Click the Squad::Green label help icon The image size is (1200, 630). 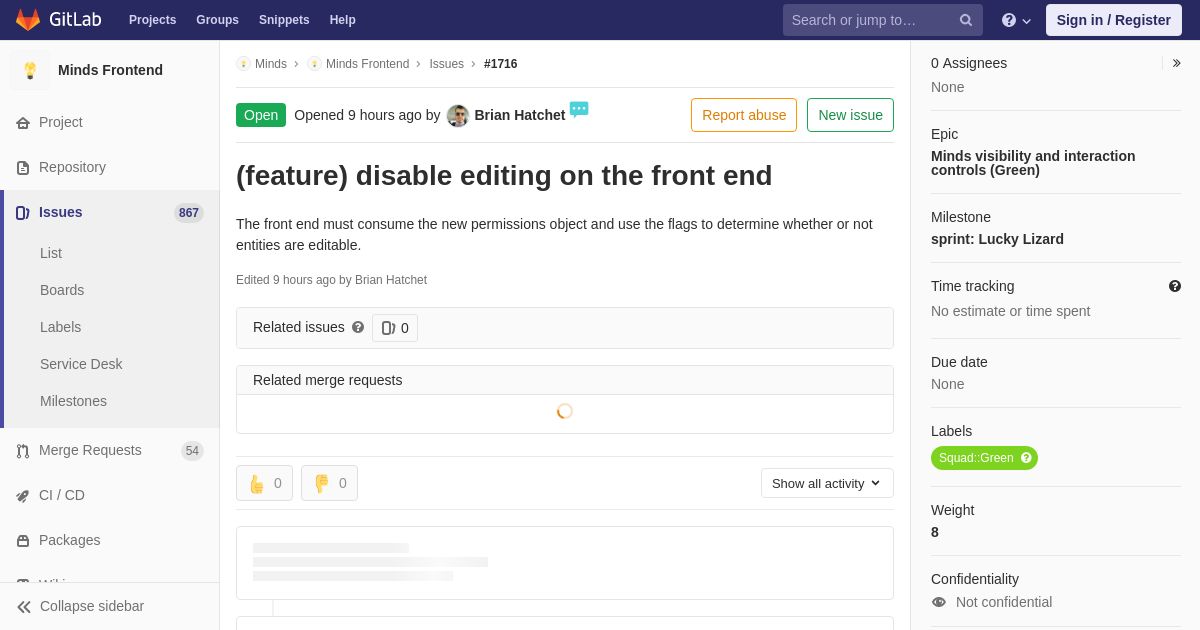[1026, 458]
